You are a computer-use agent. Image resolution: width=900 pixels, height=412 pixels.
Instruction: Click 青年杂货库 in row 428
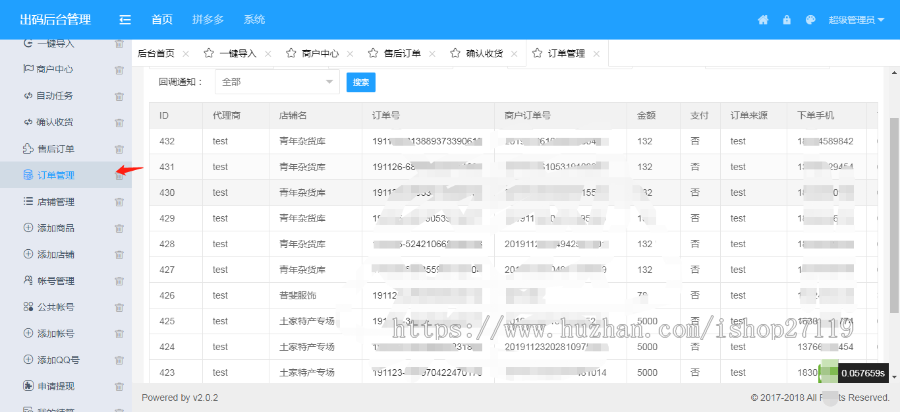click(302, 244)
